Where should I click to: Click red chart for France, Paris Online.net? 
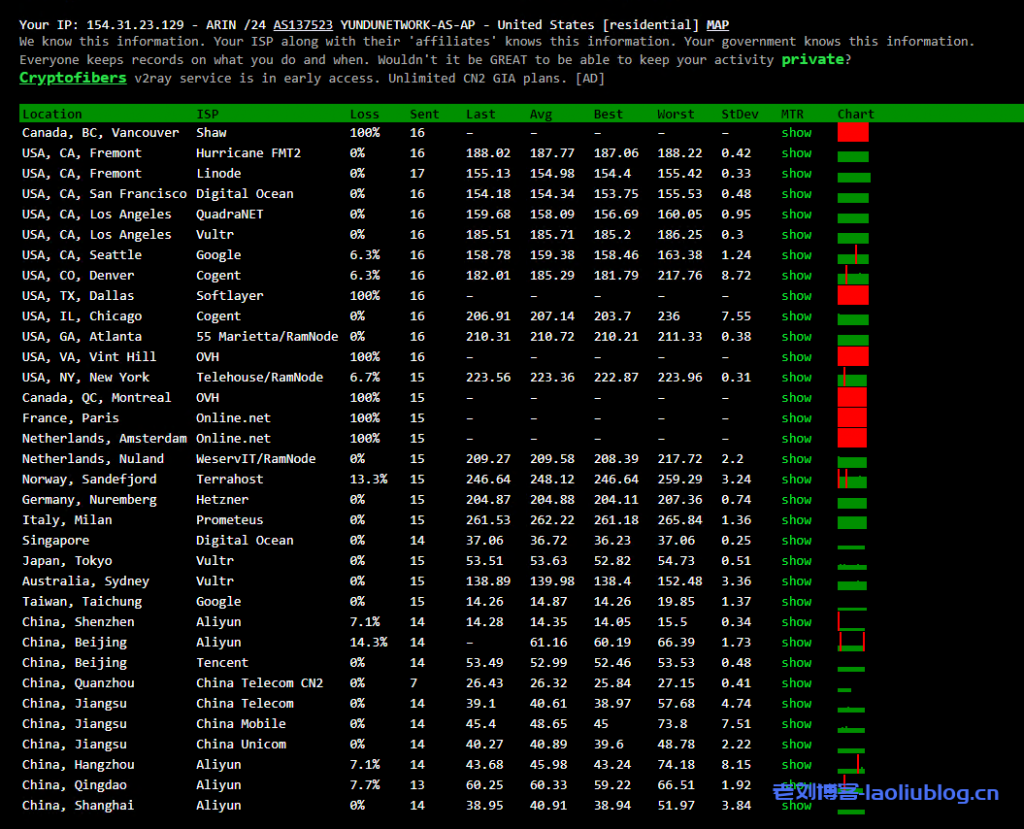pos(852,418)
